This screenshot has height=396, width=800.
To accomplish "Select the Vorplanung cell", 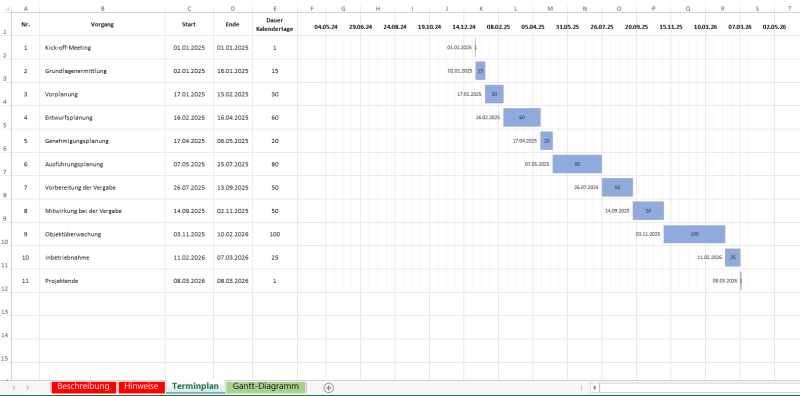I will 103,94.
